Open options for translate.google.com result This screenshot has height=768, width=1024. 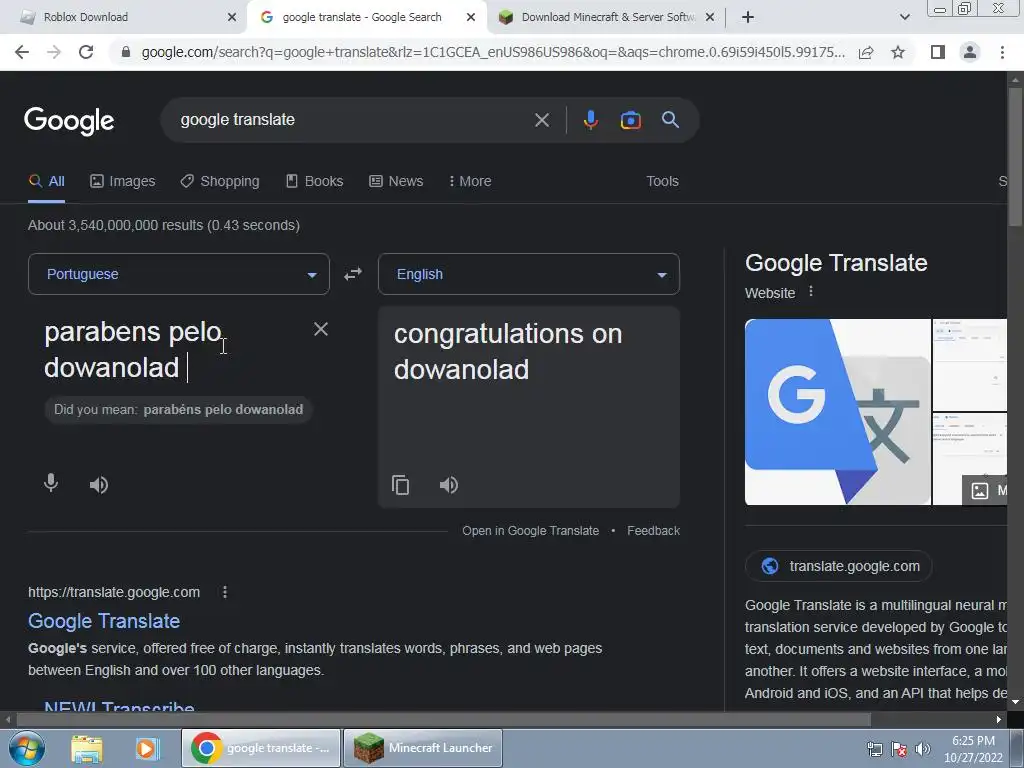tap(225, 592)
